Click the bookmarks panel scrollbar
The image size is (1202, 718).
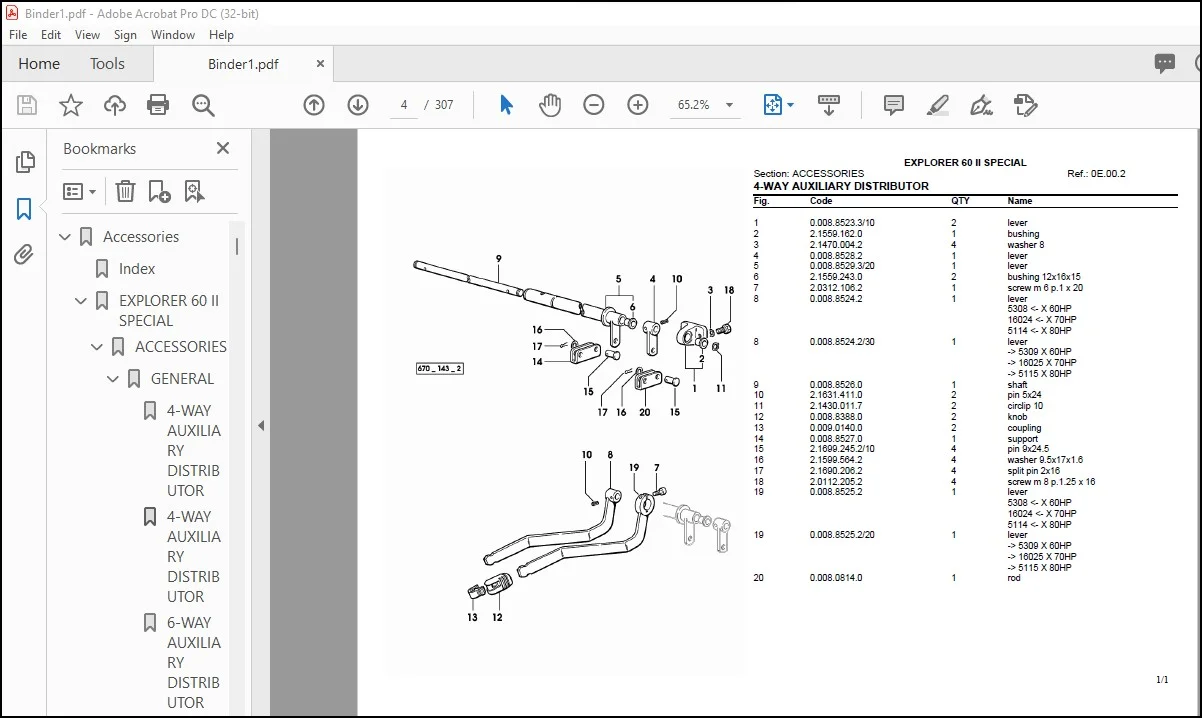[237, 246]
